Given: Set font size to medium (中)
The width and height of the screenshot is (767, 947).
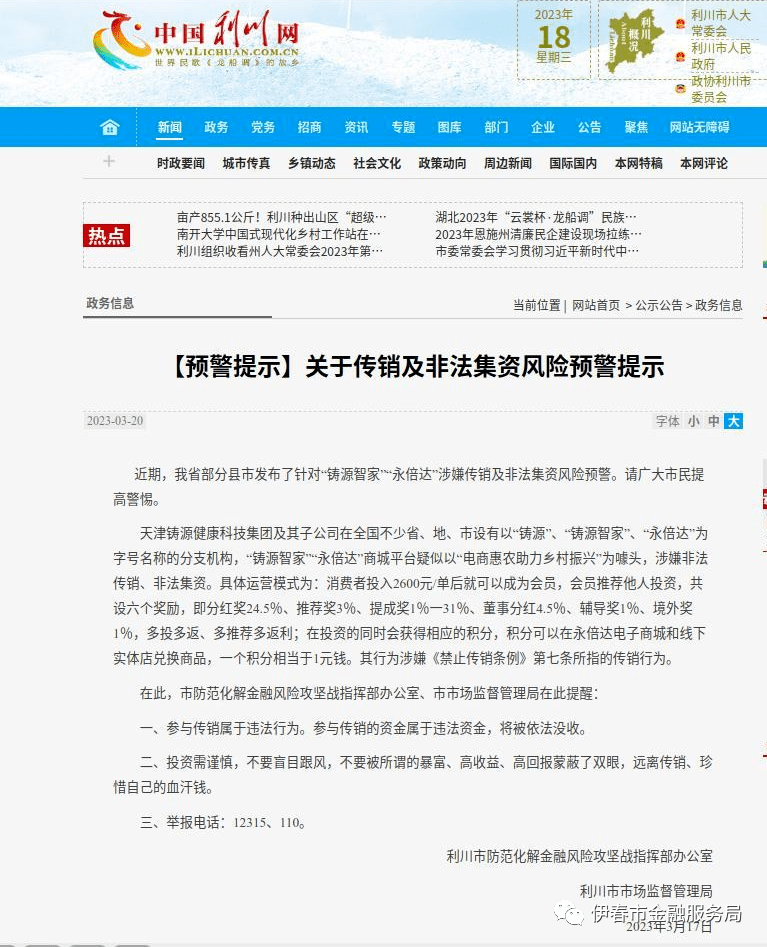Looking at the screenshot, I should pos(714,421).
